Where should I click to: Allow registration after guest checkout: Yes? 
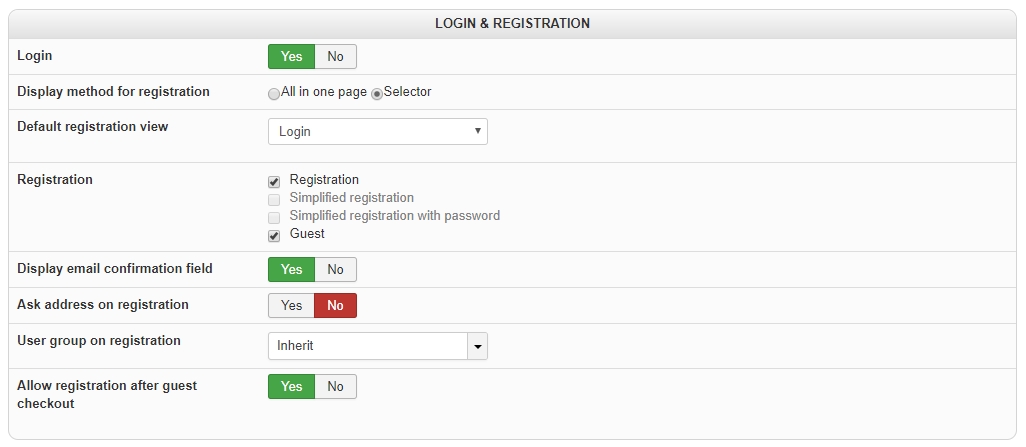(291, 387)
